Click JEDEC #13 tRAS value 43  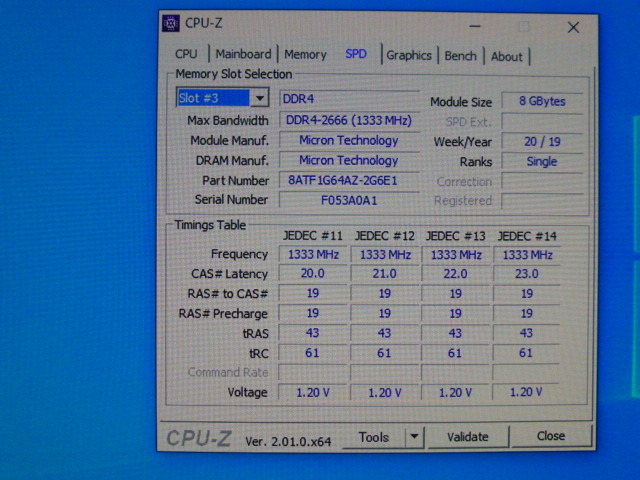pyautogui.click(x=456, y=333)
